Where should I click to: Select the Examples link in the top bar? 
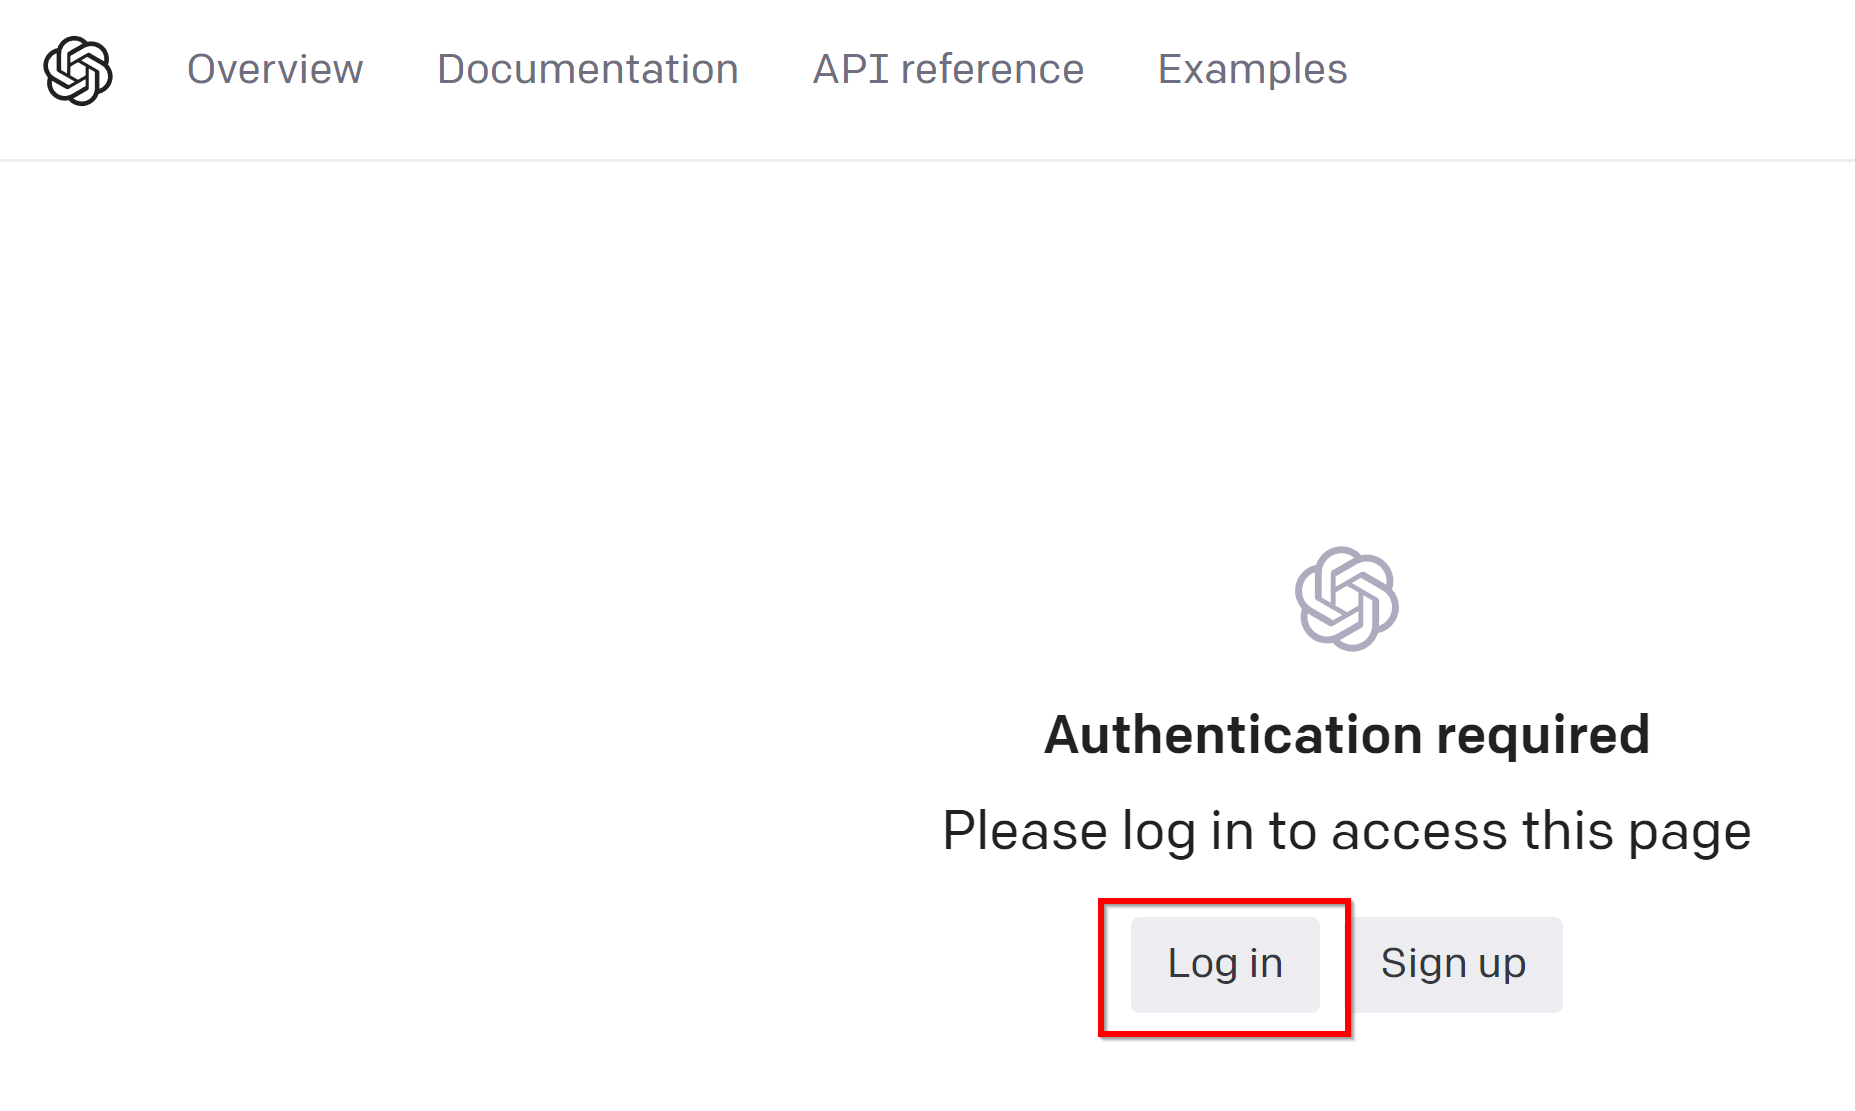click(1252, 69)
